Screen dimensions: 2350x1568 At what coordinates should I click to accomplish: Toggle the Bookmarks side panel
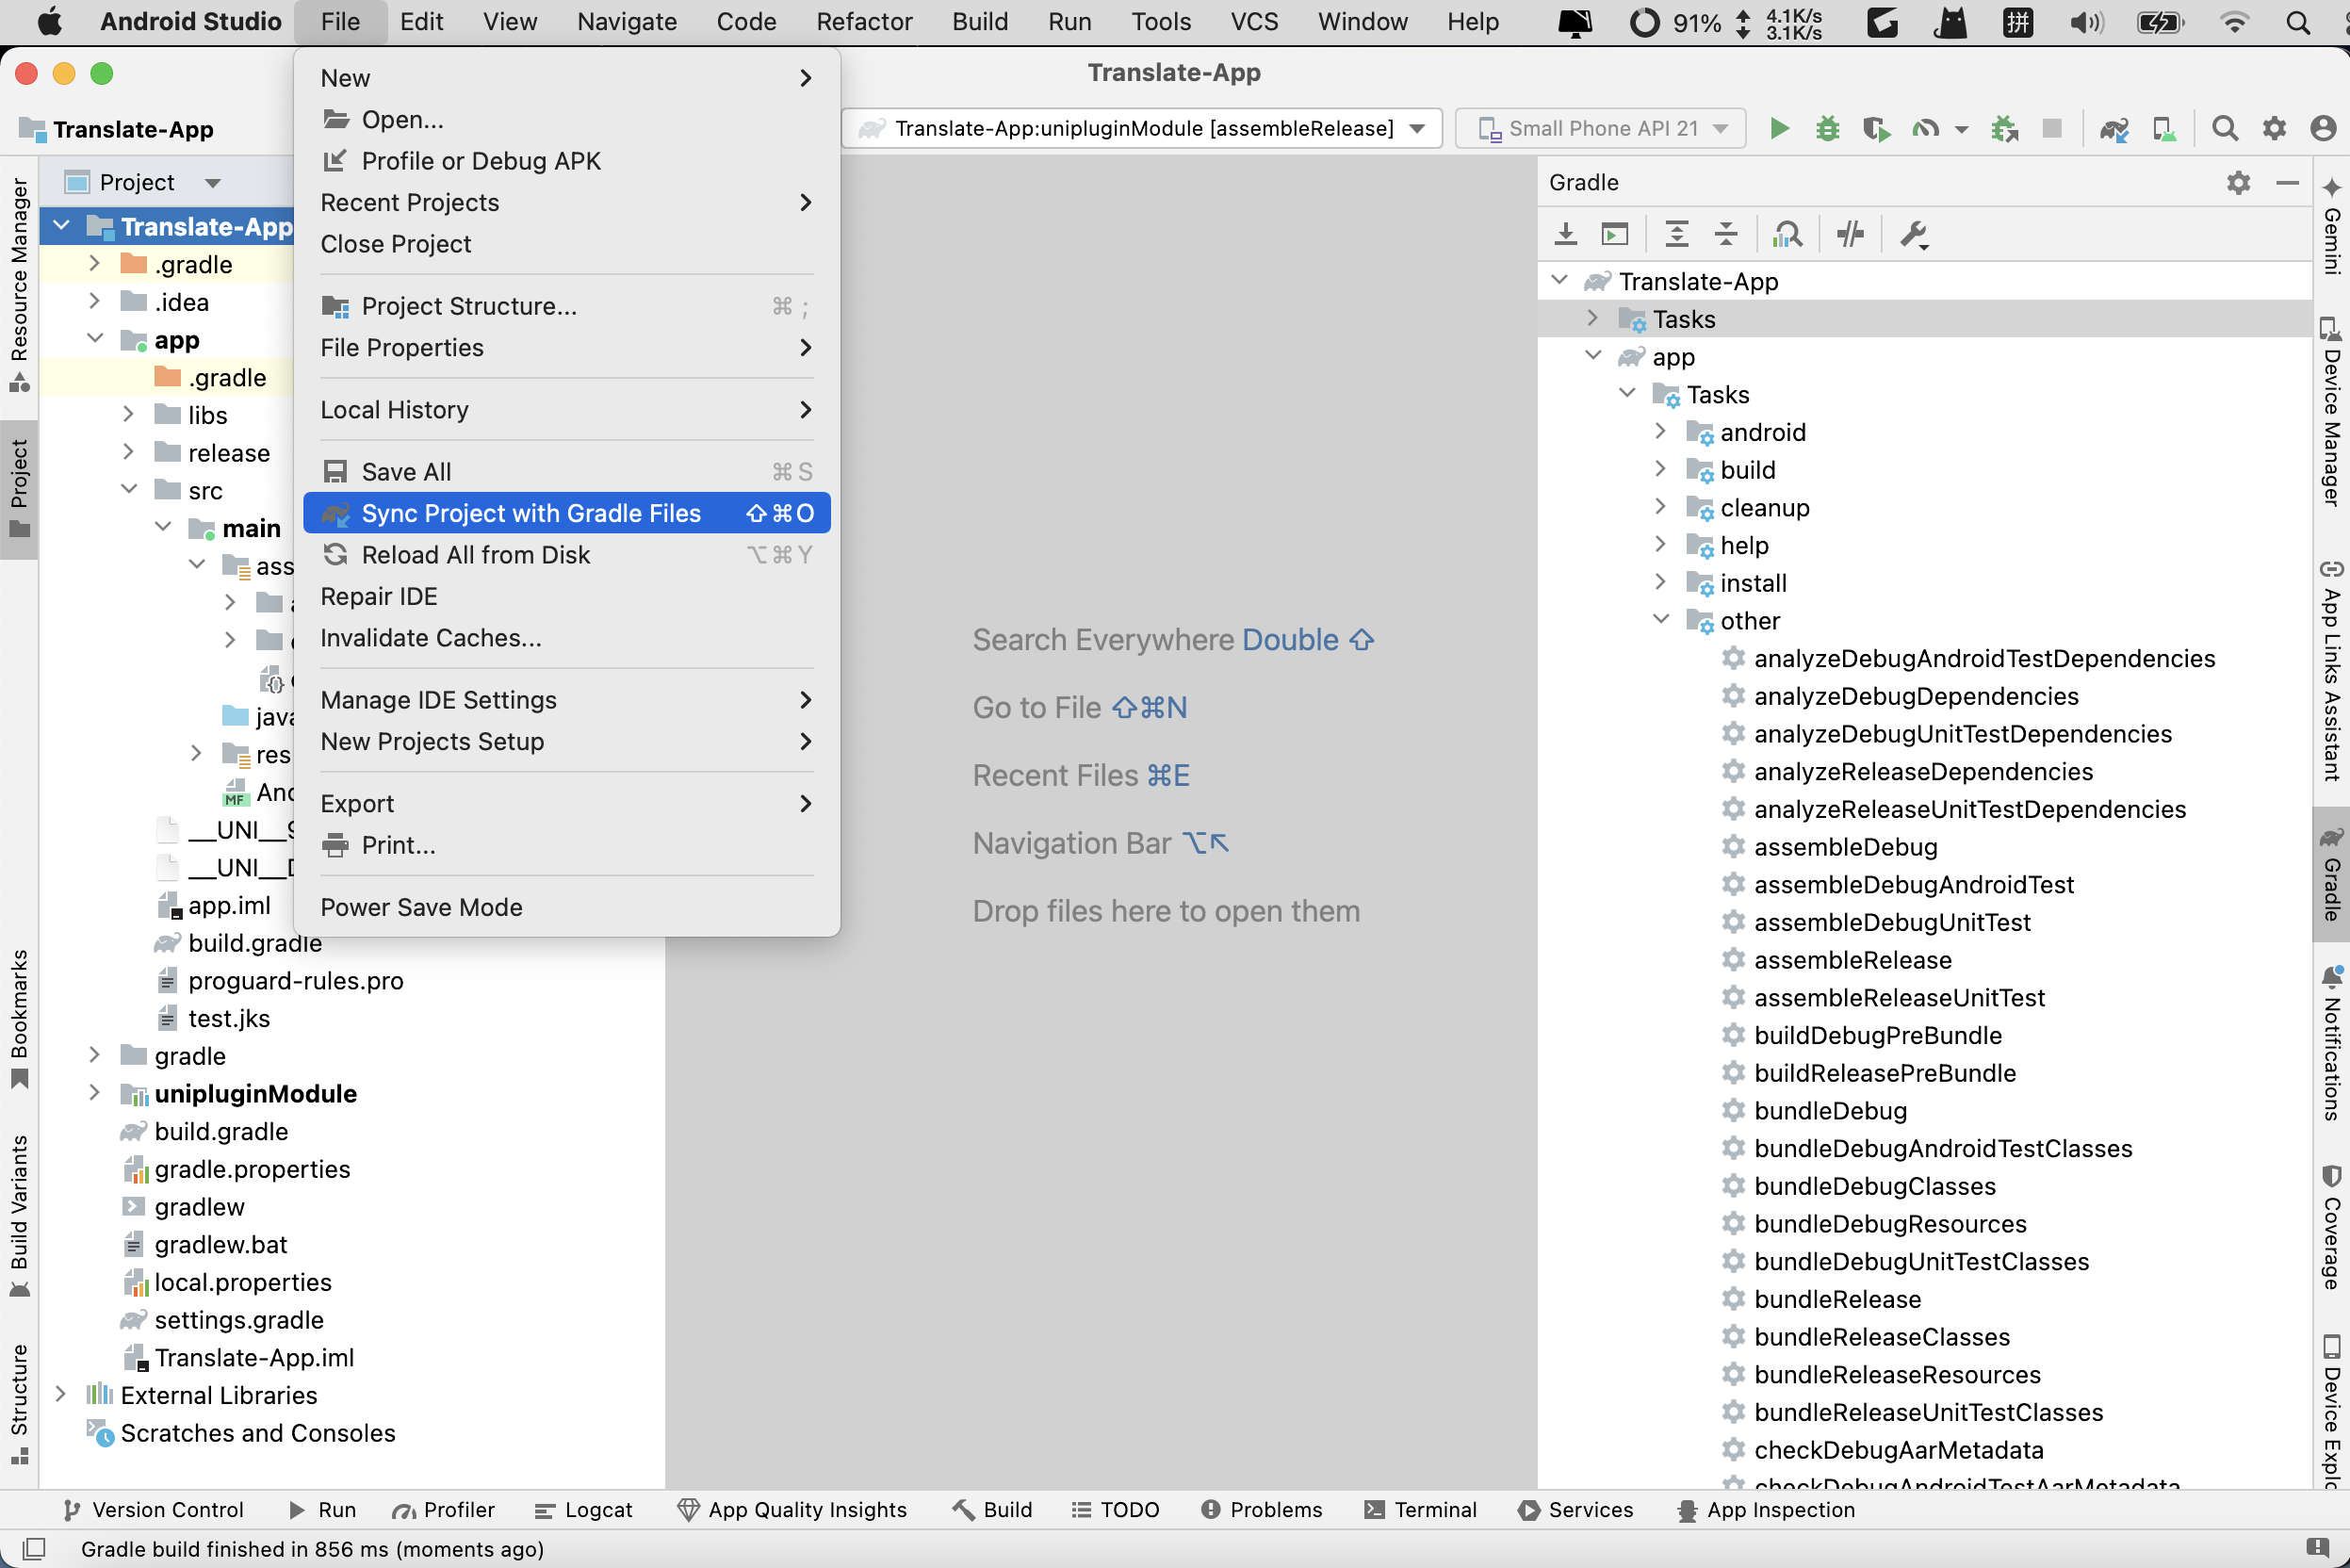coord(19,1019)
